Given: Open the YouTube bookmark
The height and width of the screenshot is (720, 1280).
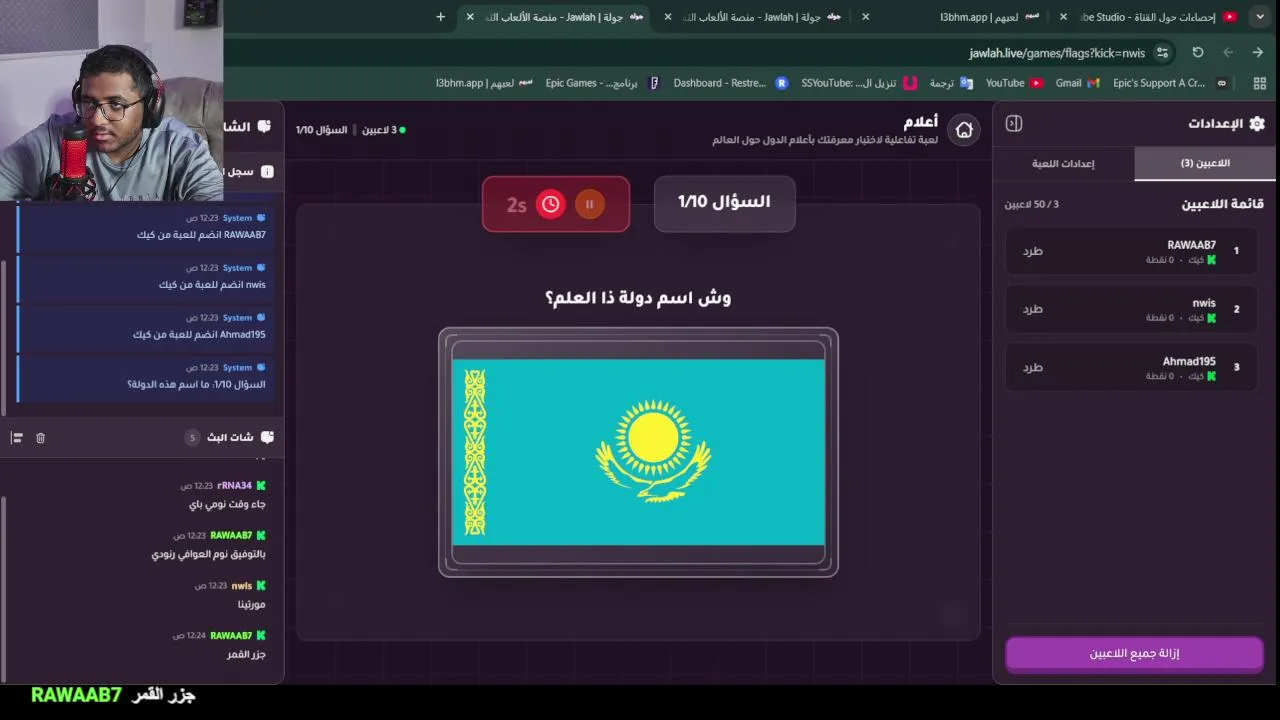Looking at the screenshot, I should (x=1014, y=83).
